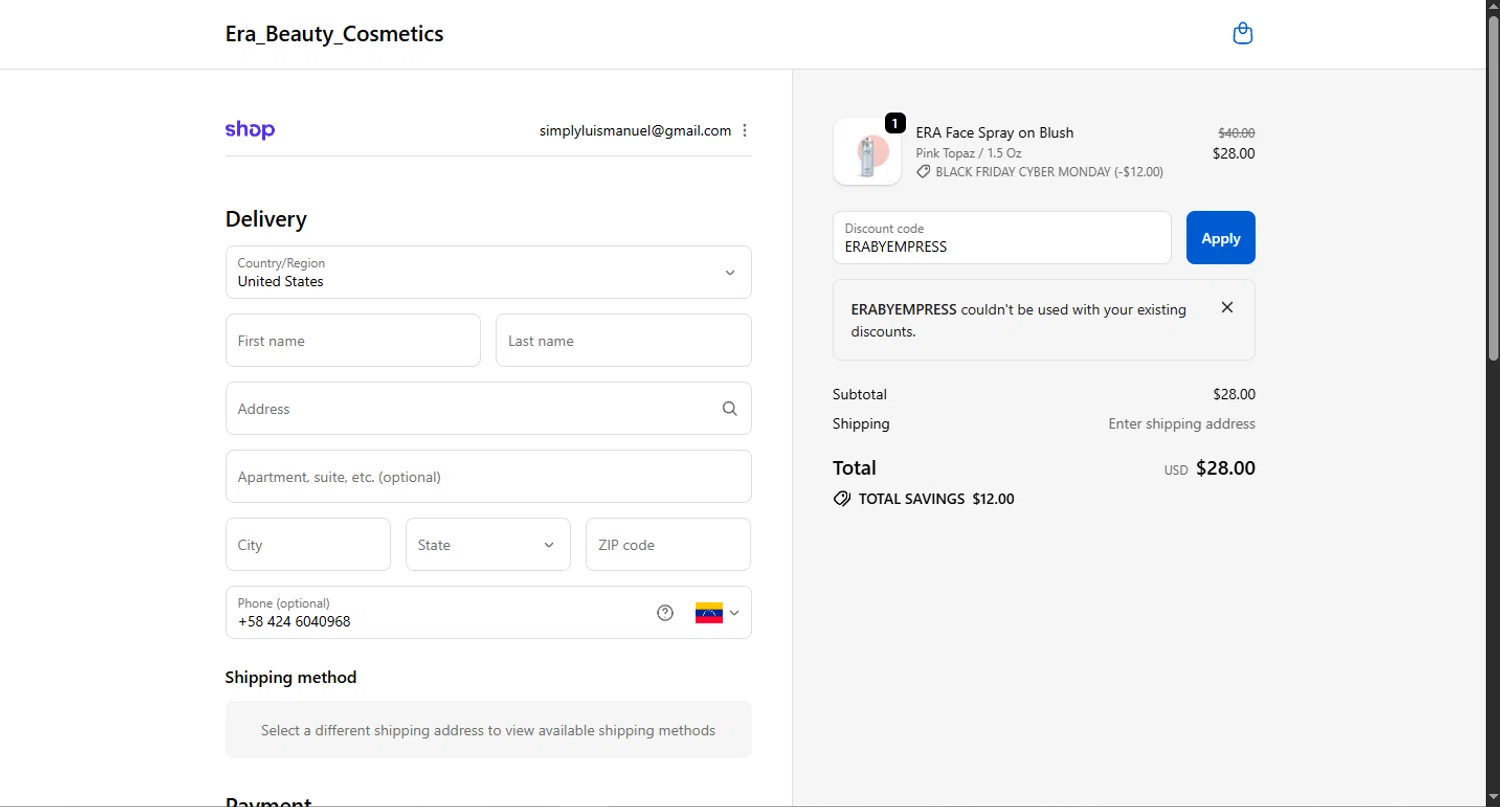Screen dimensions: 1500x807
Task: Click the Enter shipping address text
Action: point(1181,424)
